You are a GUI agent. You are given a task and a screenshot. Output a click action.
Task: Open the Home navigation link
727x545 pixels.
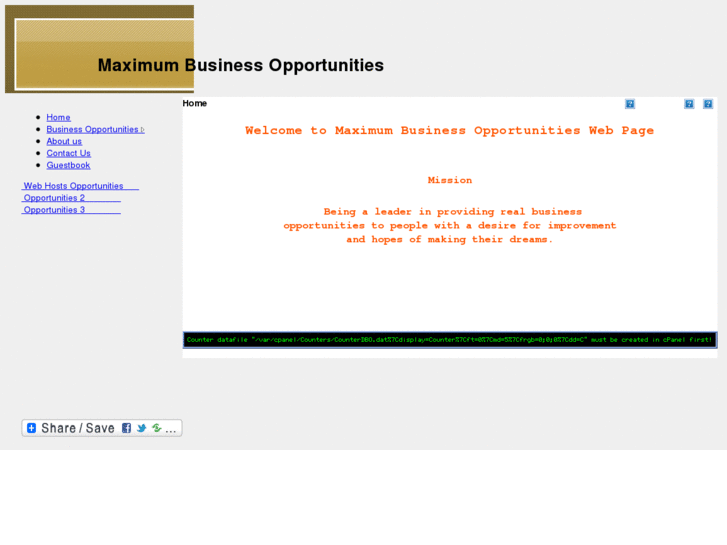coord(58,117)
